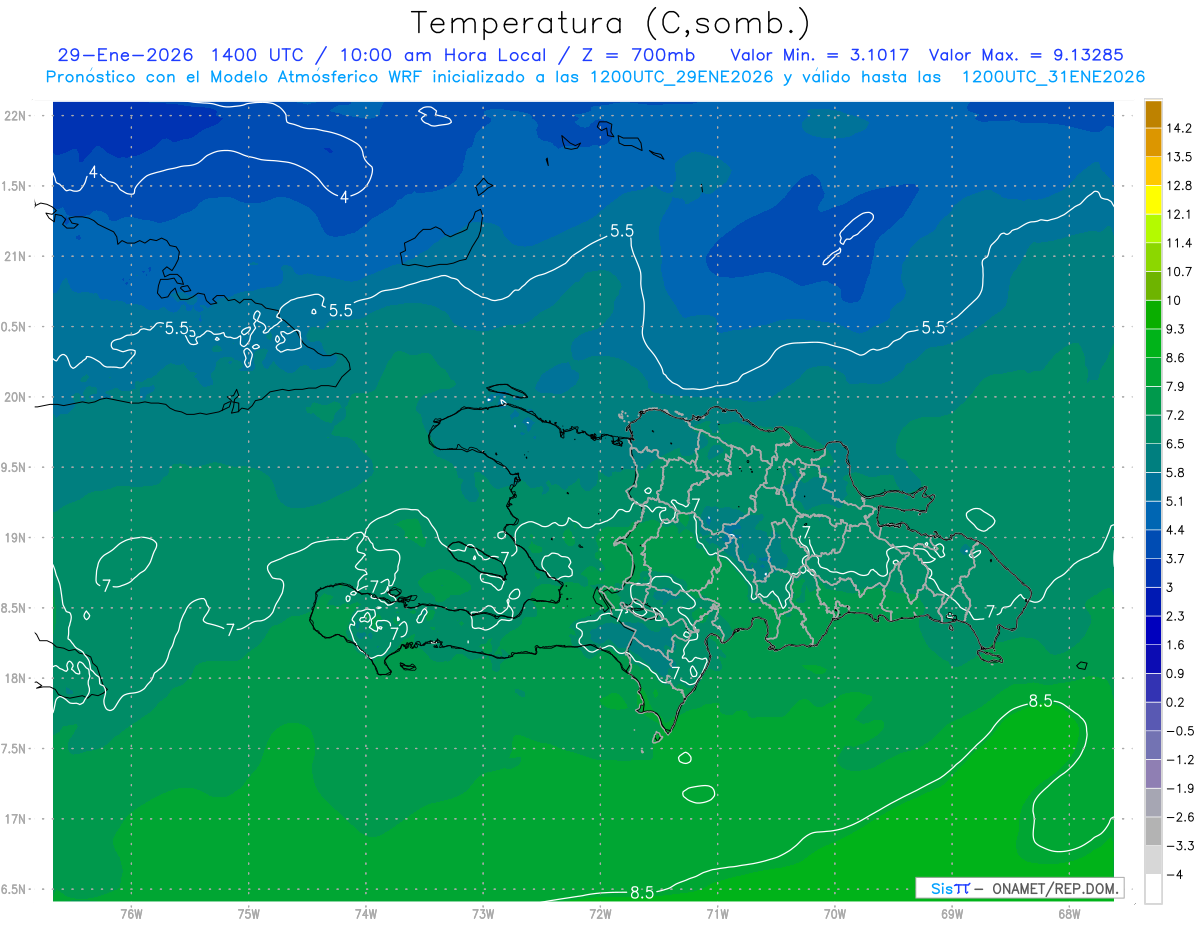Screen dimensions: 1200x927
Task: Click the 68W longitude axis label
Action: (1068, 914)
